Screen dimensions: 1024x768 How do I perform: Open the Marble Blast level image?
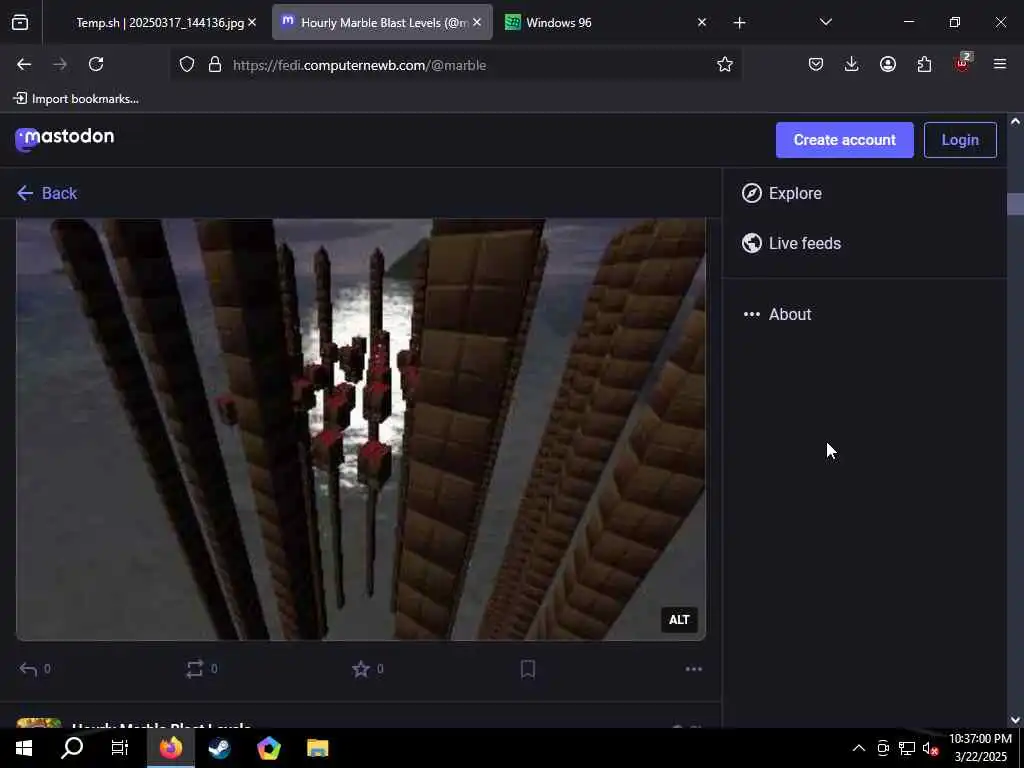360,429
